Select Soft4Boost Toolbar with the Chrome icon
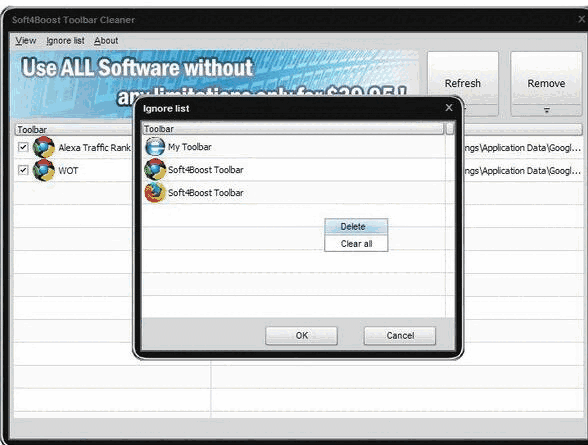This screenshot has width=588, height=445. [294, 169]
